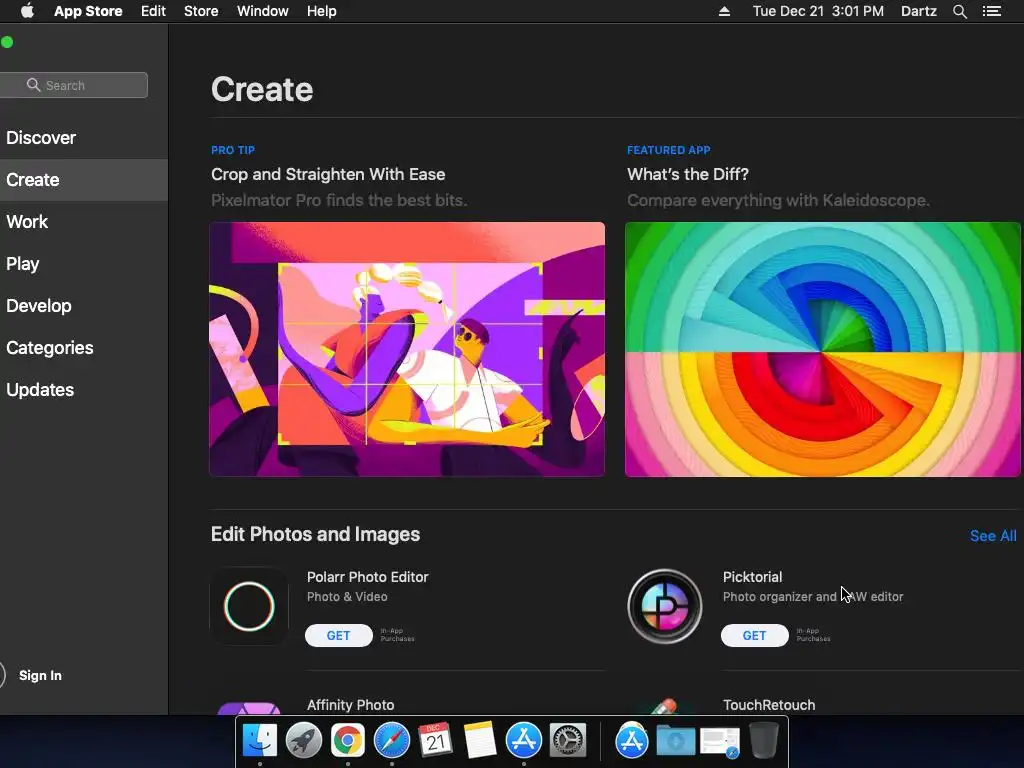This screenshot has height=768, width=1024.
Task: Click the 'PRO TIP' label
Action: pyautogui.click(x=232, y=150)
